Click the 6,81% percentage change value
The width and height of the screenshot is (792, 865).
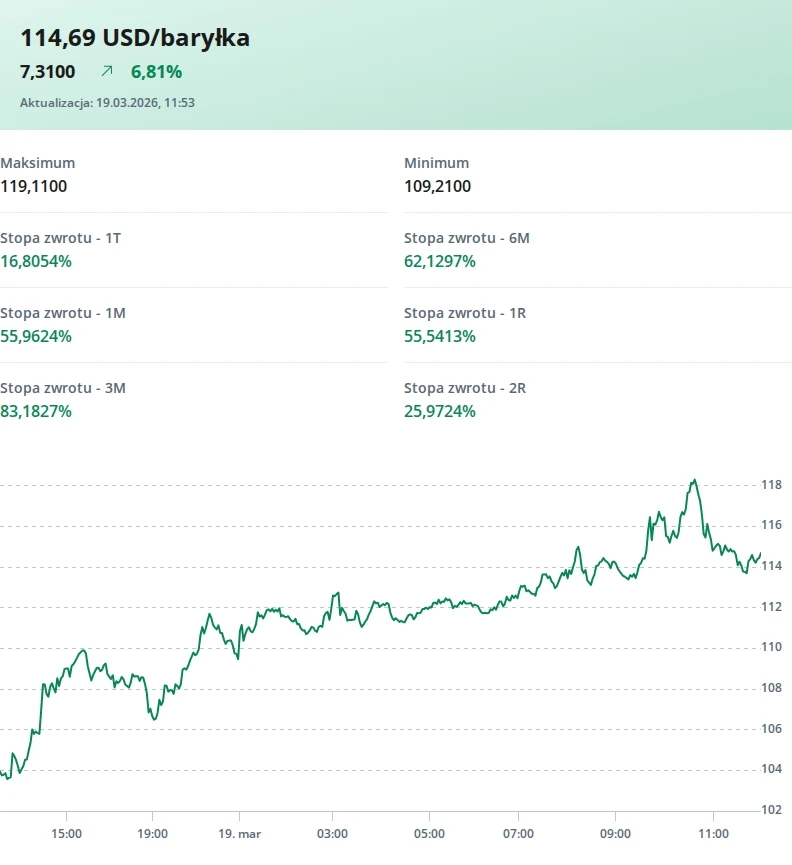click(x=156, y=72)
